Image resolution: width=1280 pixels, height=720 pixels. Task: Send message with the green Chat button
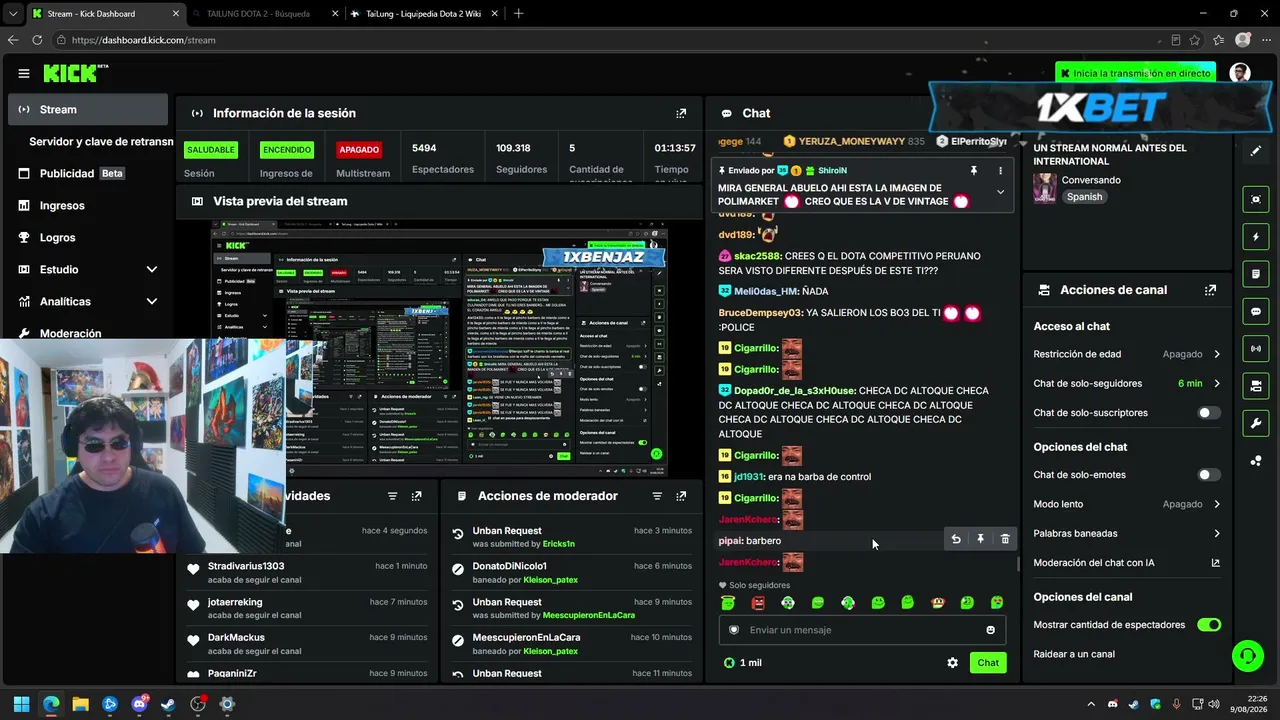(988, 663)
